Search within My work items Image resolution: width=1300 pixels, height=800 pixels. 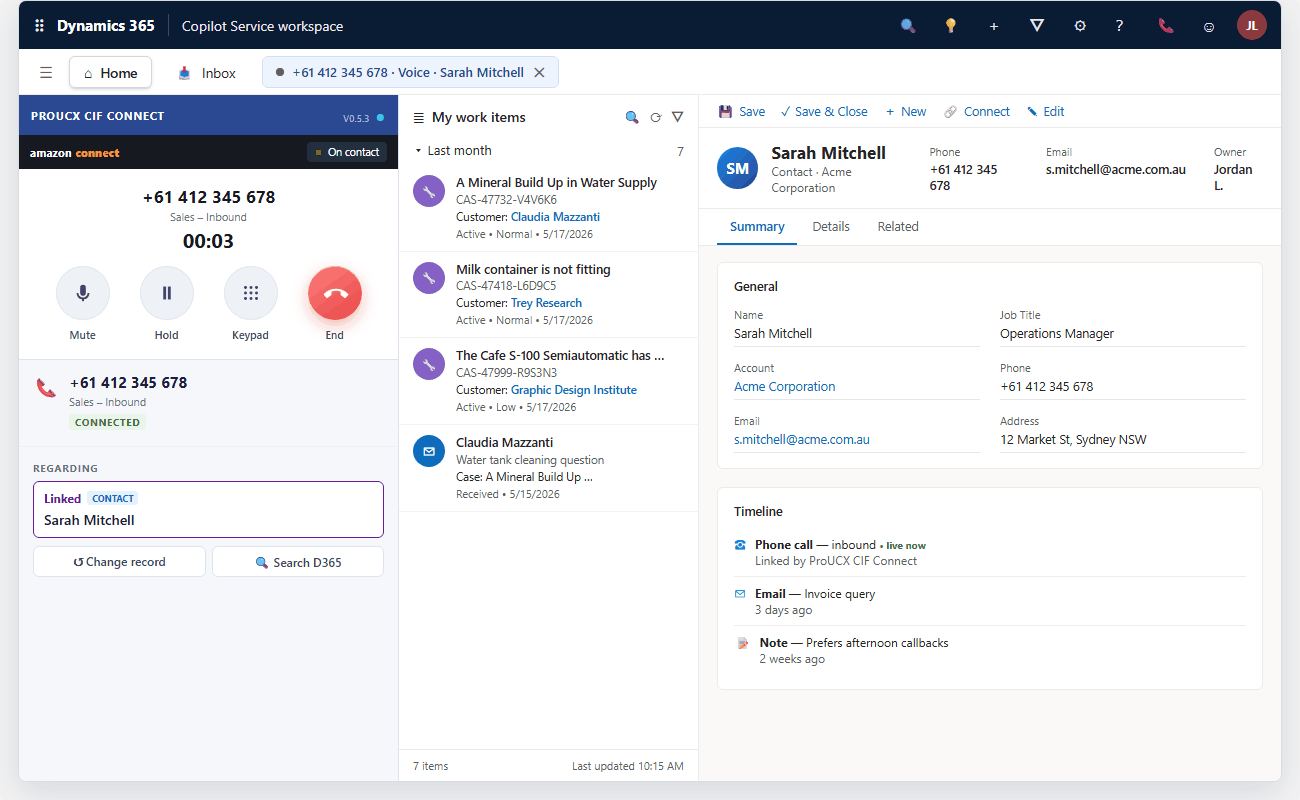pos(632,117)
